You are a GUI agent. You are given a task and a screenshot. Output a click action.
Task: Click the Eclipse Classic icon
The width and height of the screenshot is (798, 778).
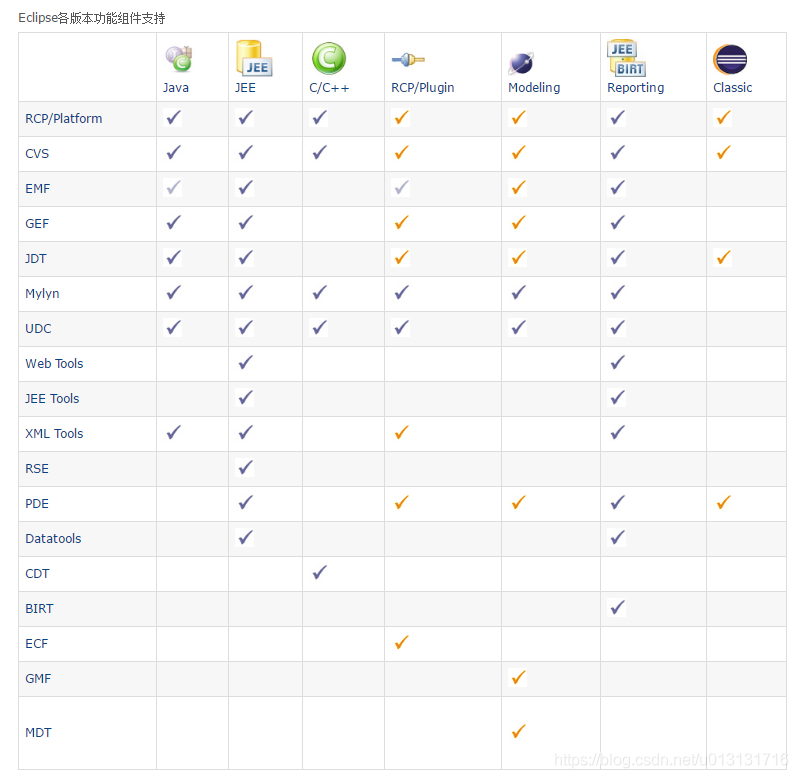(x=730, y=60)
